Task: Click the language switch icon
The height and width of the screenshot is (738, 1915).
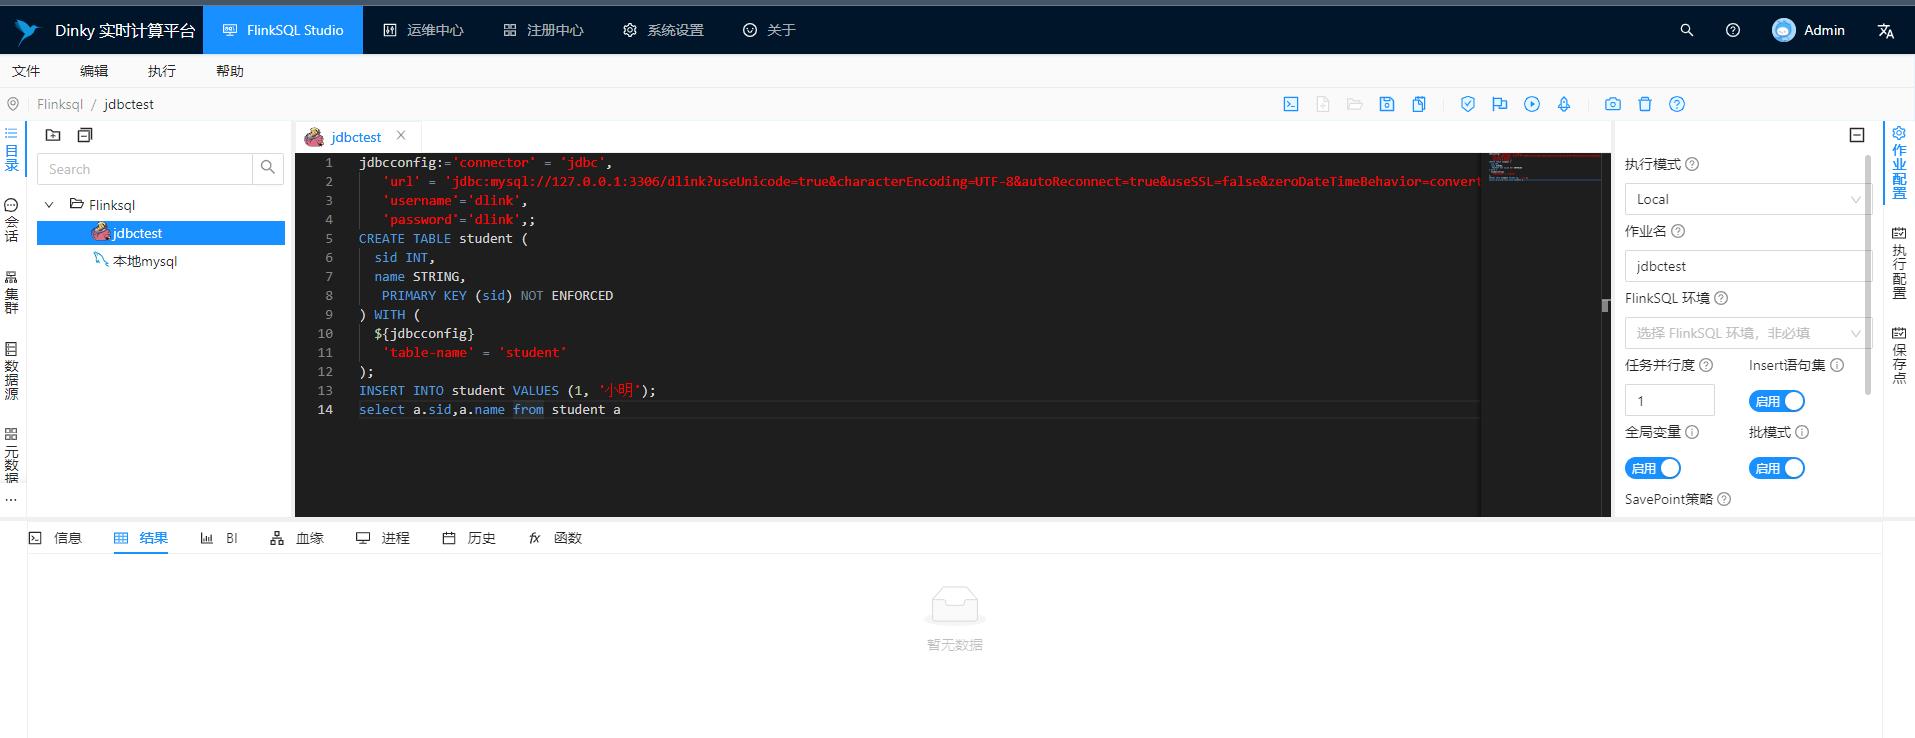Action: (1886, 30)
